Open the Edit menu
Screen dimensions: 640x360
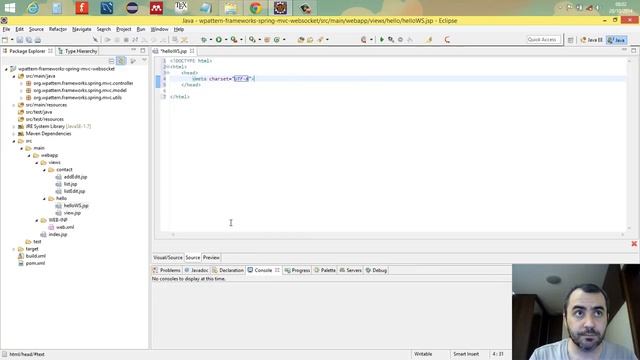click(20, 29)
